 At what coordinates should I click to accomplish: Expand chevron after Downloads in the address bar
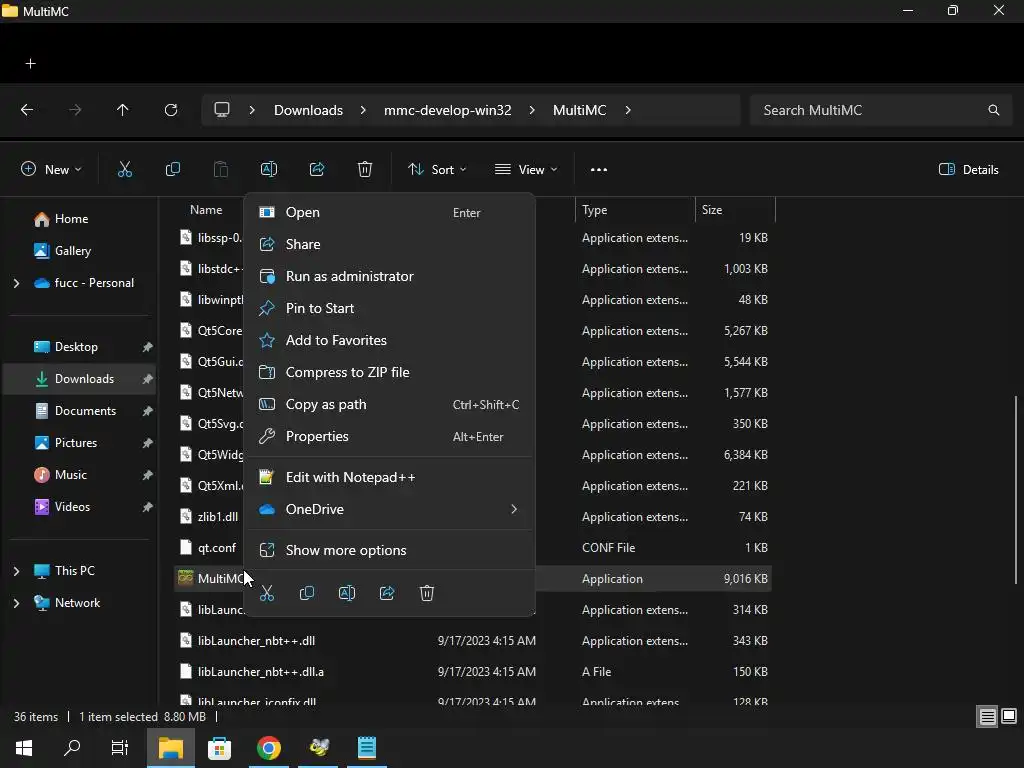pyautogui.click(x=363, y=110)
